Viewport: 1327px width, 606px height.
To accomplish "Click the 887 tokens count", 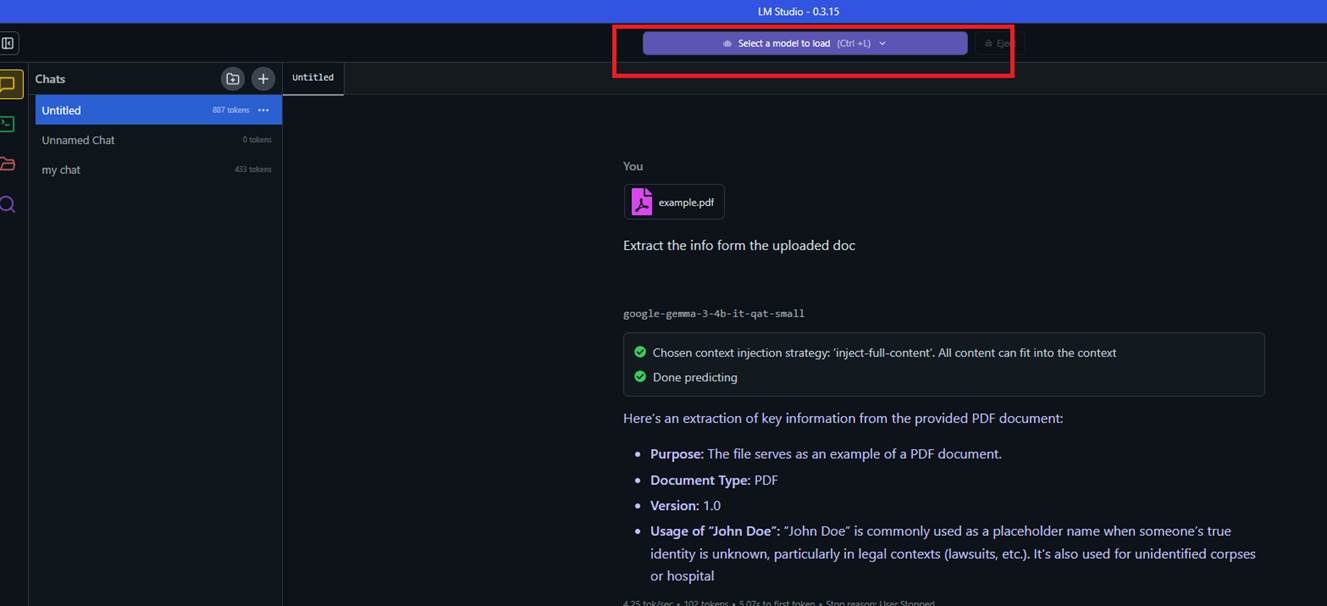I will pyautogui.click(x=231, y=110).
